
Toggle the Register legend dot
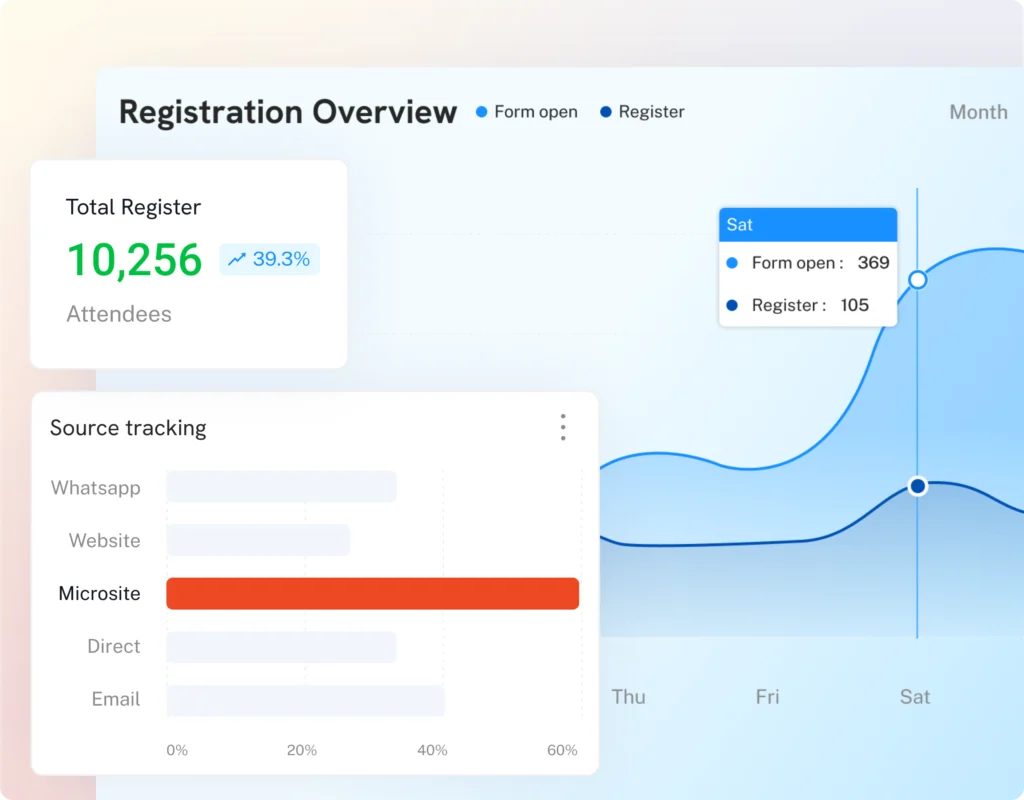point(605,112)
